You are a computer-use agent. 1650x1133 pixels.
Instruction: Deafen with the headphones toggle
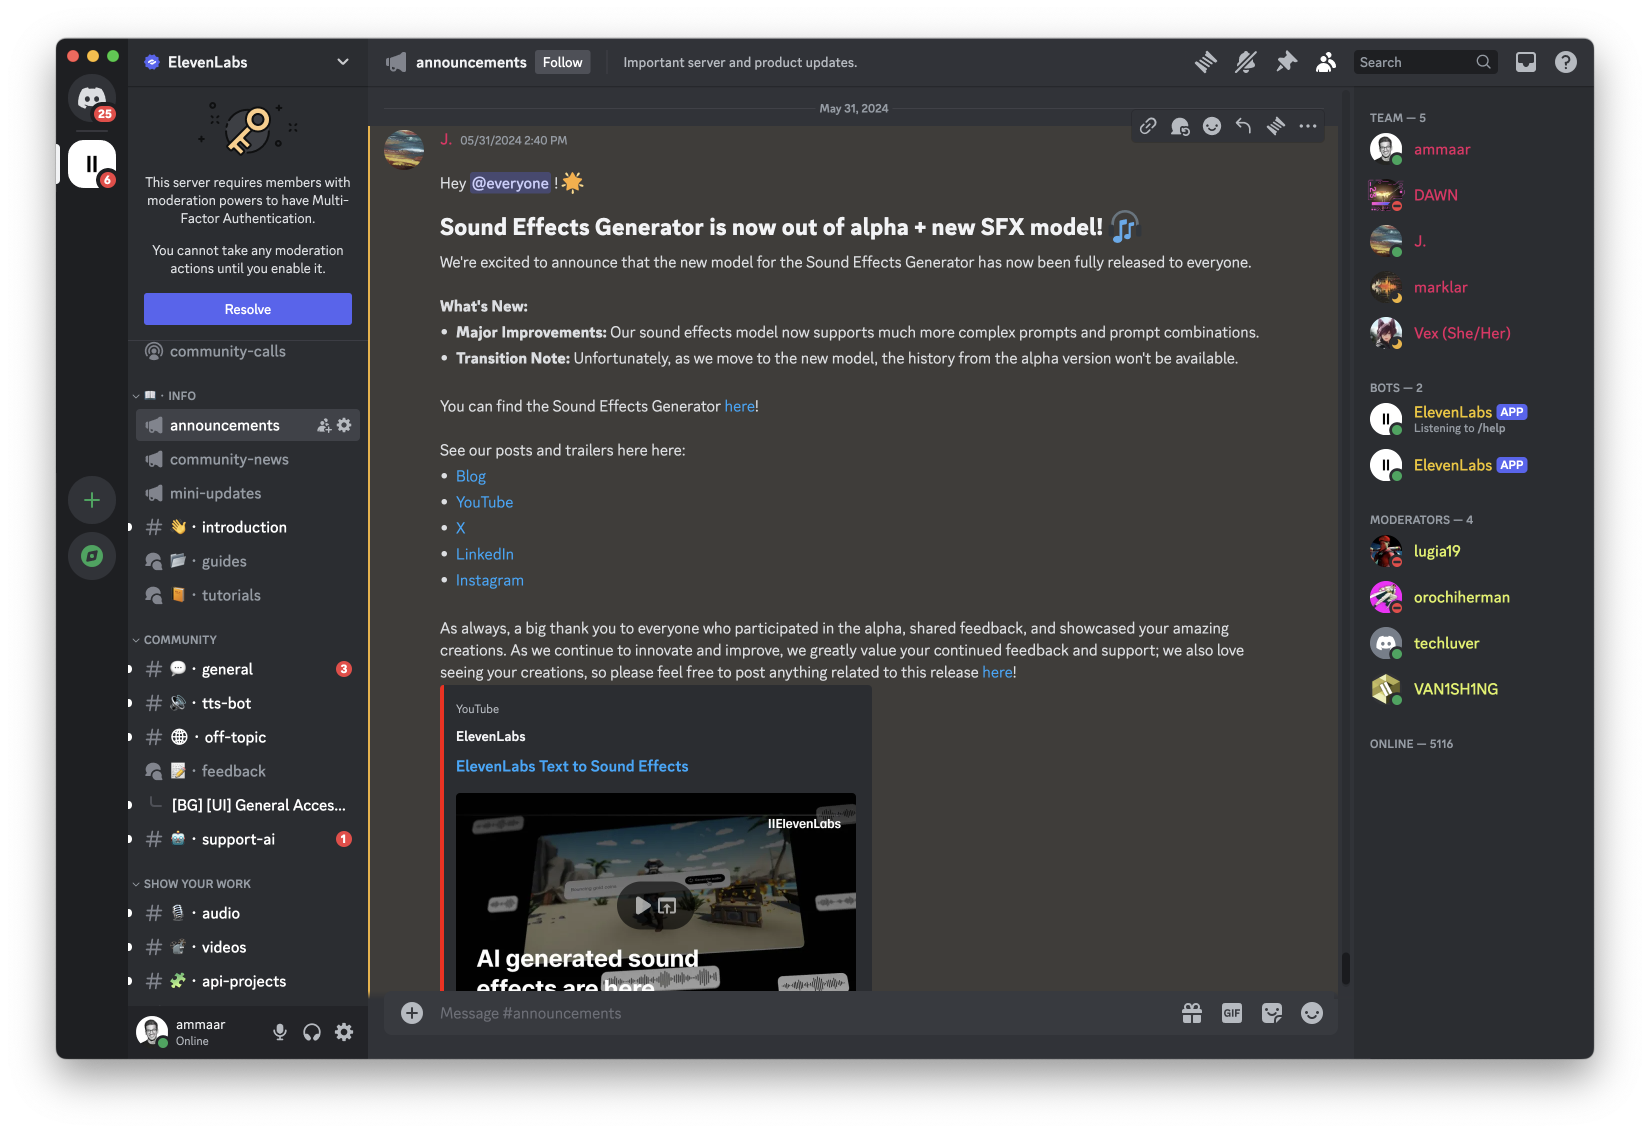point(312,1032)
